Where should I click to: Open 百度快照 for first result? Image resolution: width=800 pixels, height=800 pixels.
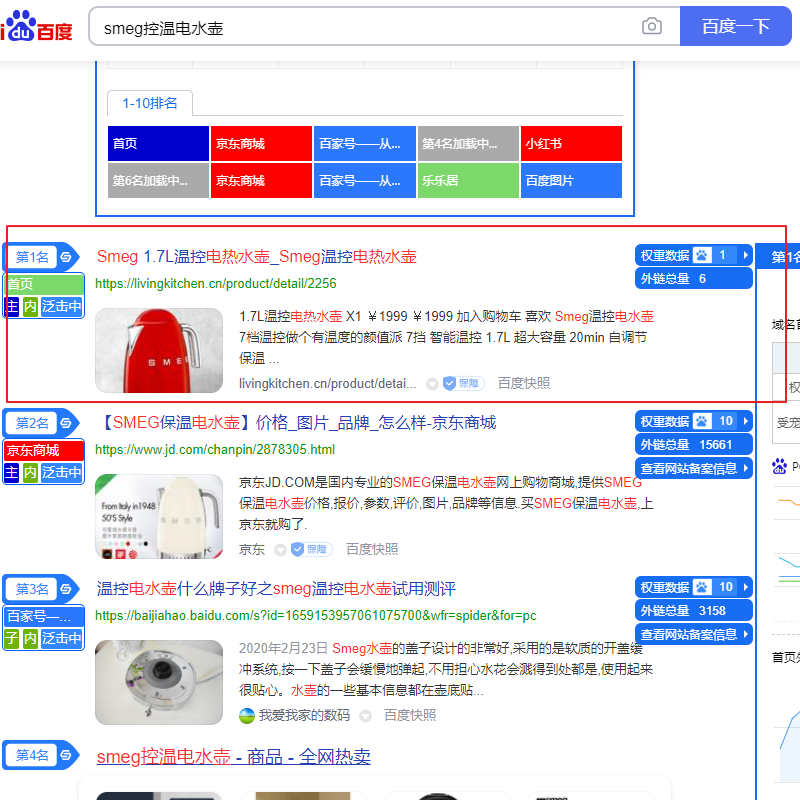(x=524, y=383)
